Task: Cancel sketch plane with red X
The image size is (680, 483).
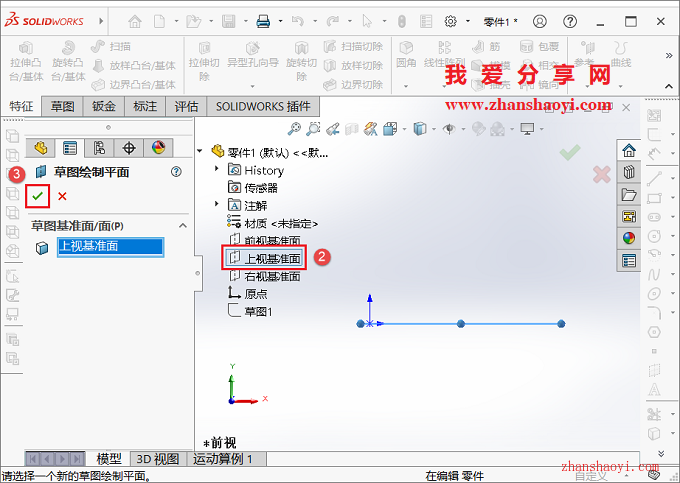Action: (x=62, y=196)
